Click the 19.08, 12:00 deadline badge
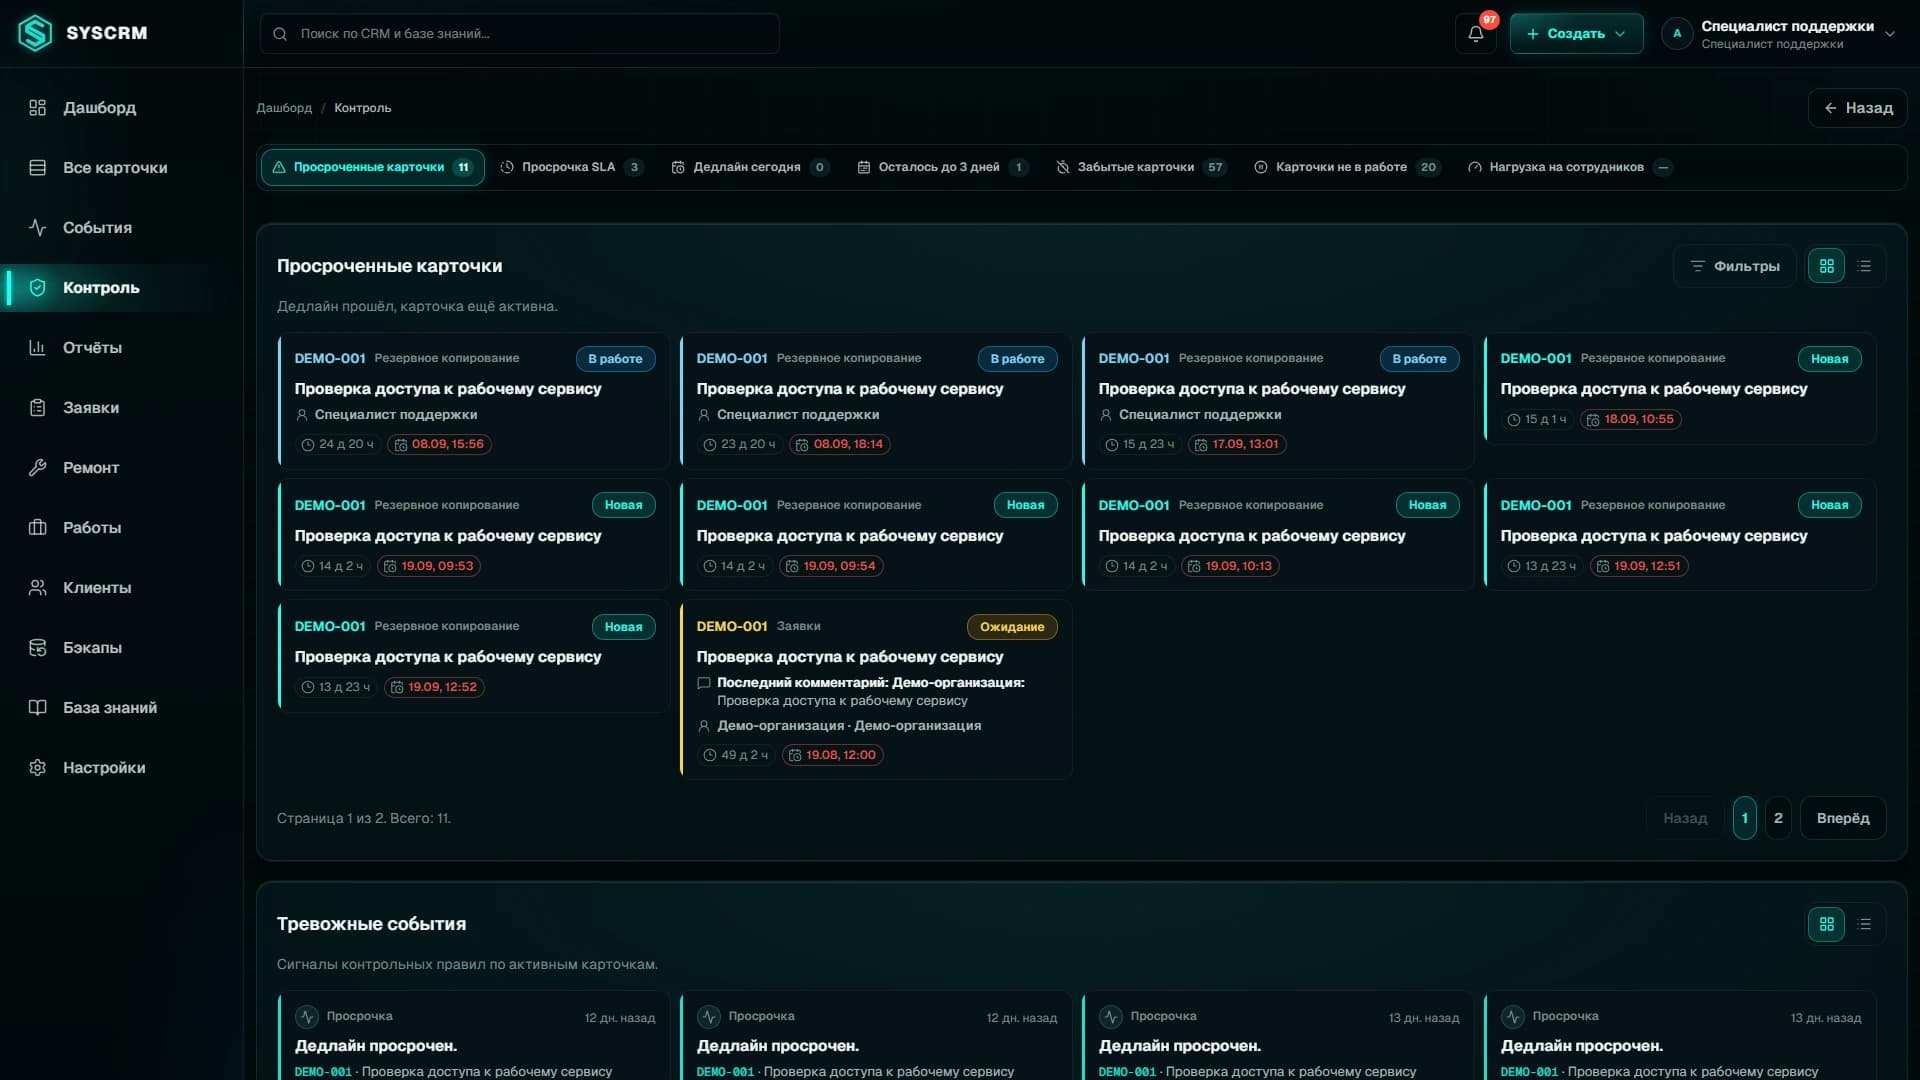The width and height of the screenshot is (1920, 1080). (x=832, y=755)
